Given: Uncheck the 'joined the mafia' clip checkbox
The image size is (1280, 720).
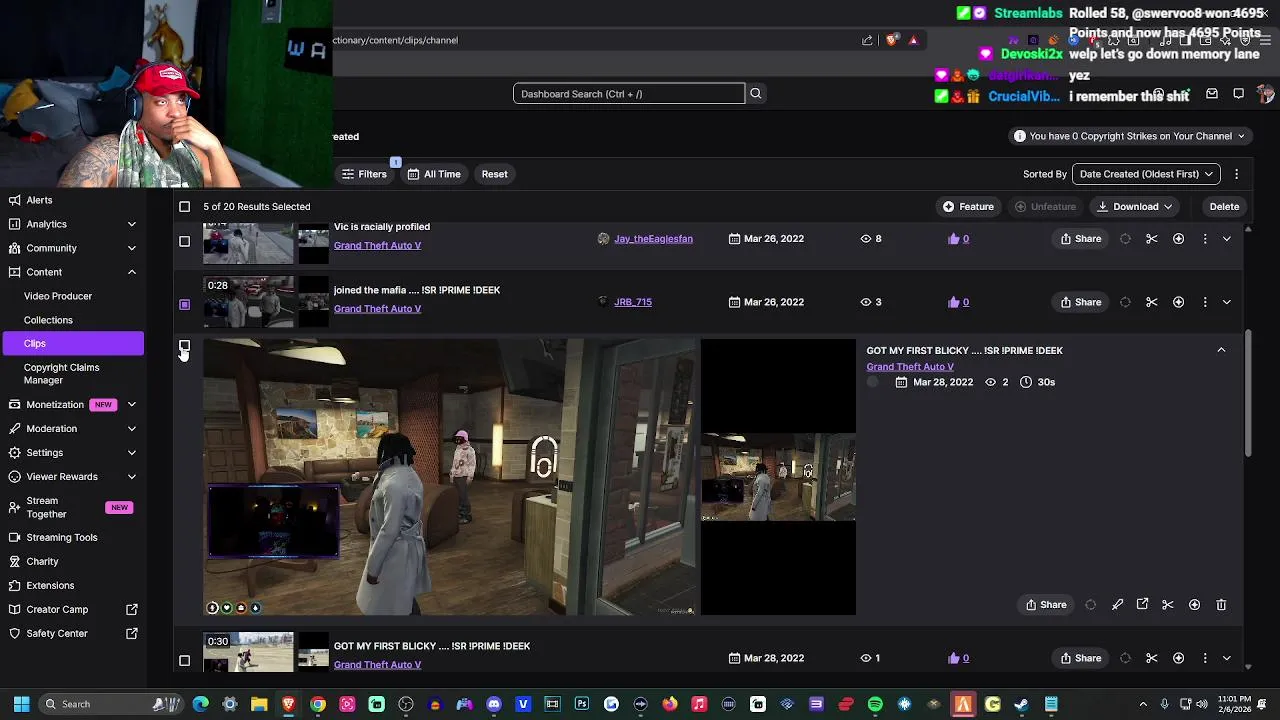Looking at the screenshot, I should coord(184,304).
